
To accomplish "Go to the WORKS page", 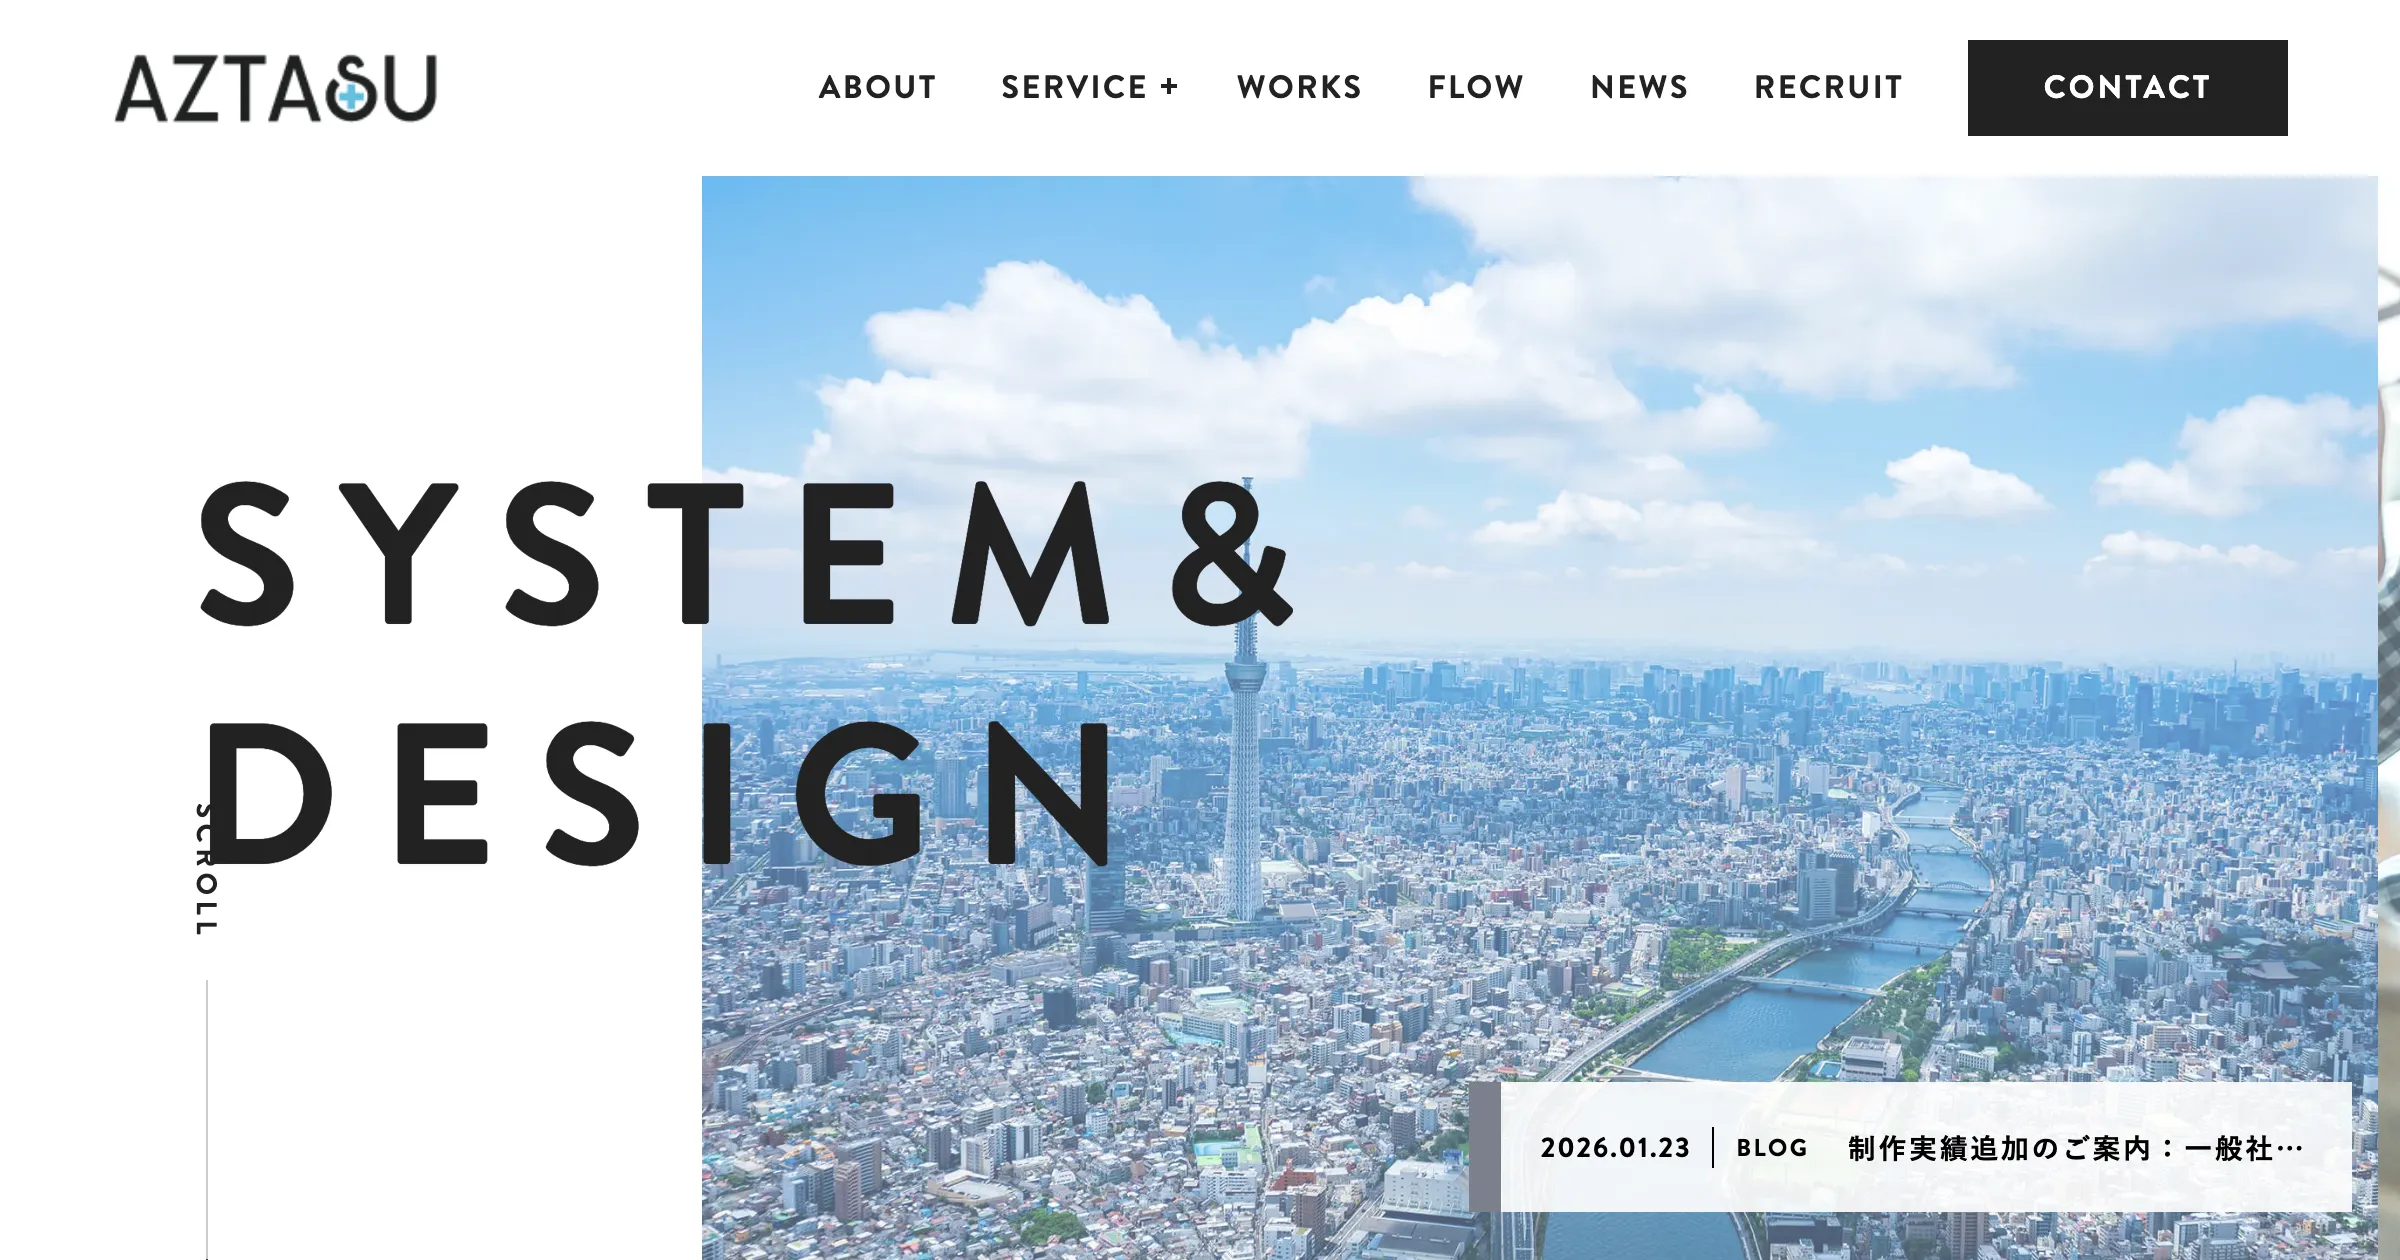I will (x=1299, y=87).
